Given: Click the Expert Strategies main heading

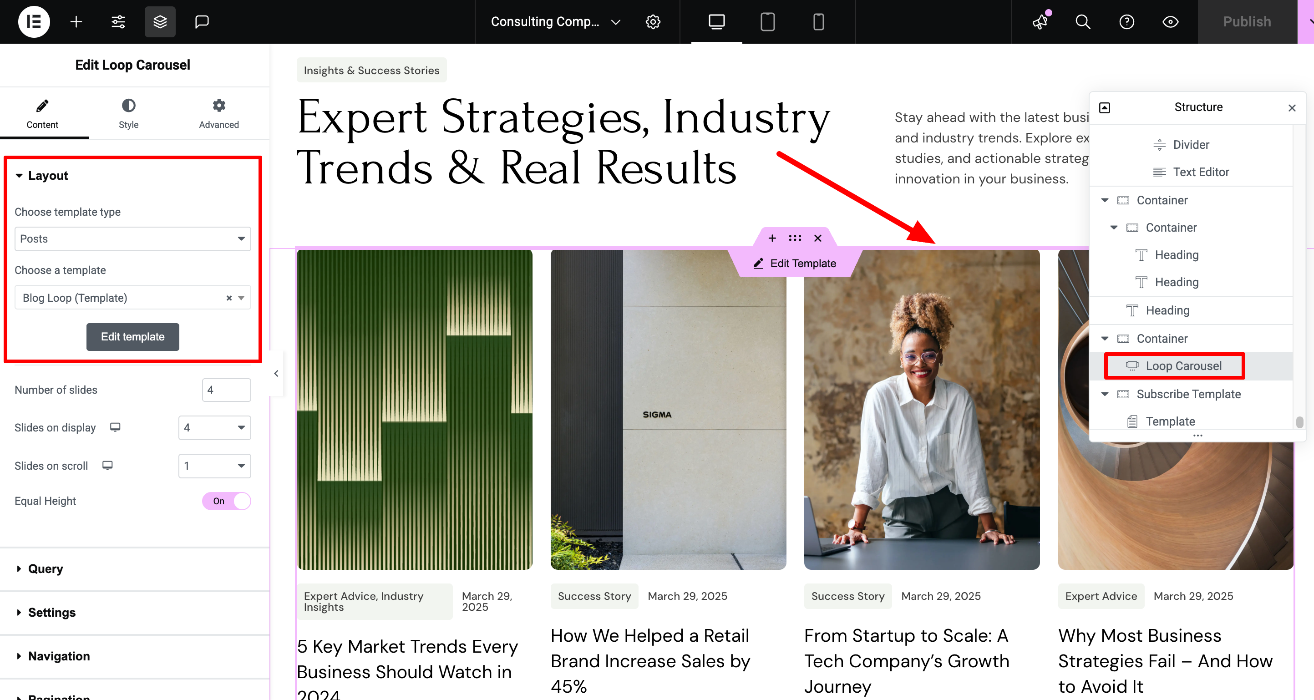Looking at the screenshot, I should pyautogui.click(x=564, y=142).
